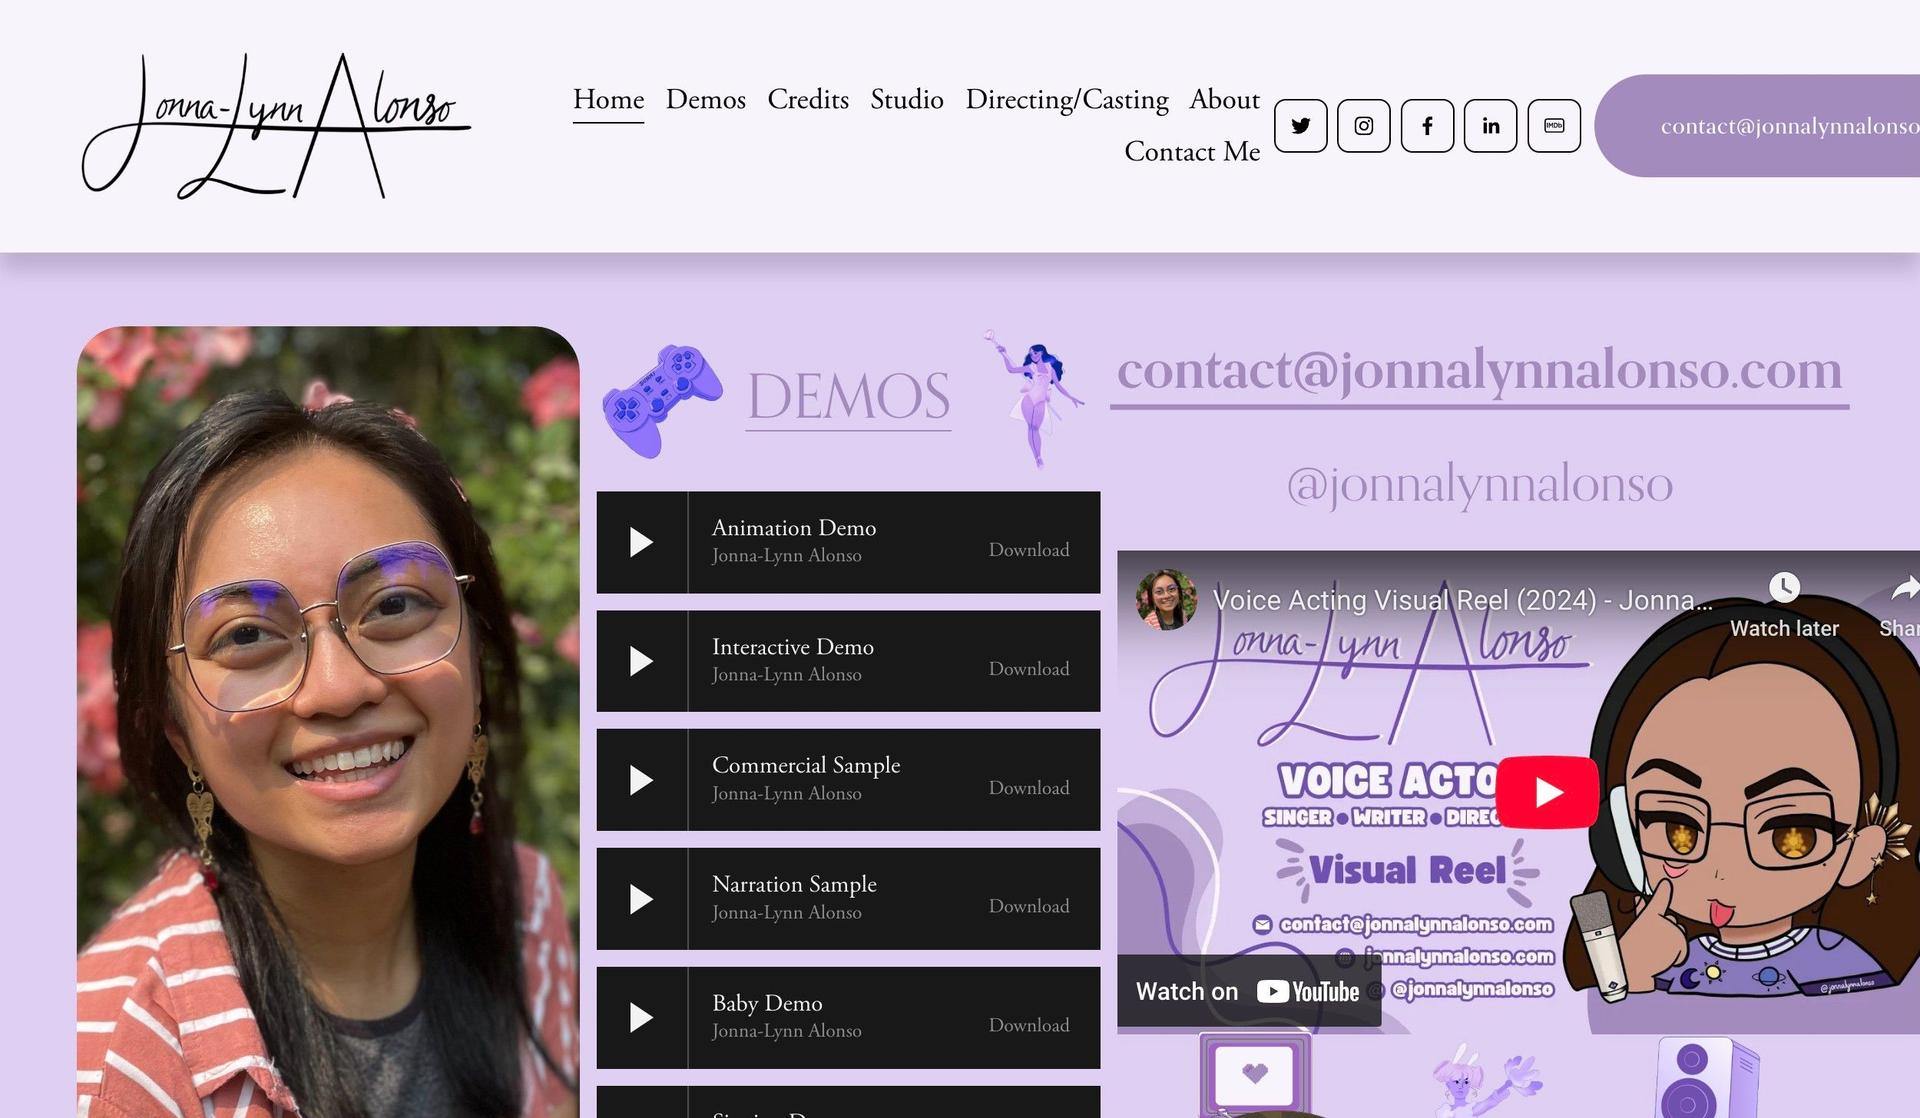Viewport: 1920px width, 1118px height.
Task: Download the Interactive Demo
Action: tap(1029, 669)
